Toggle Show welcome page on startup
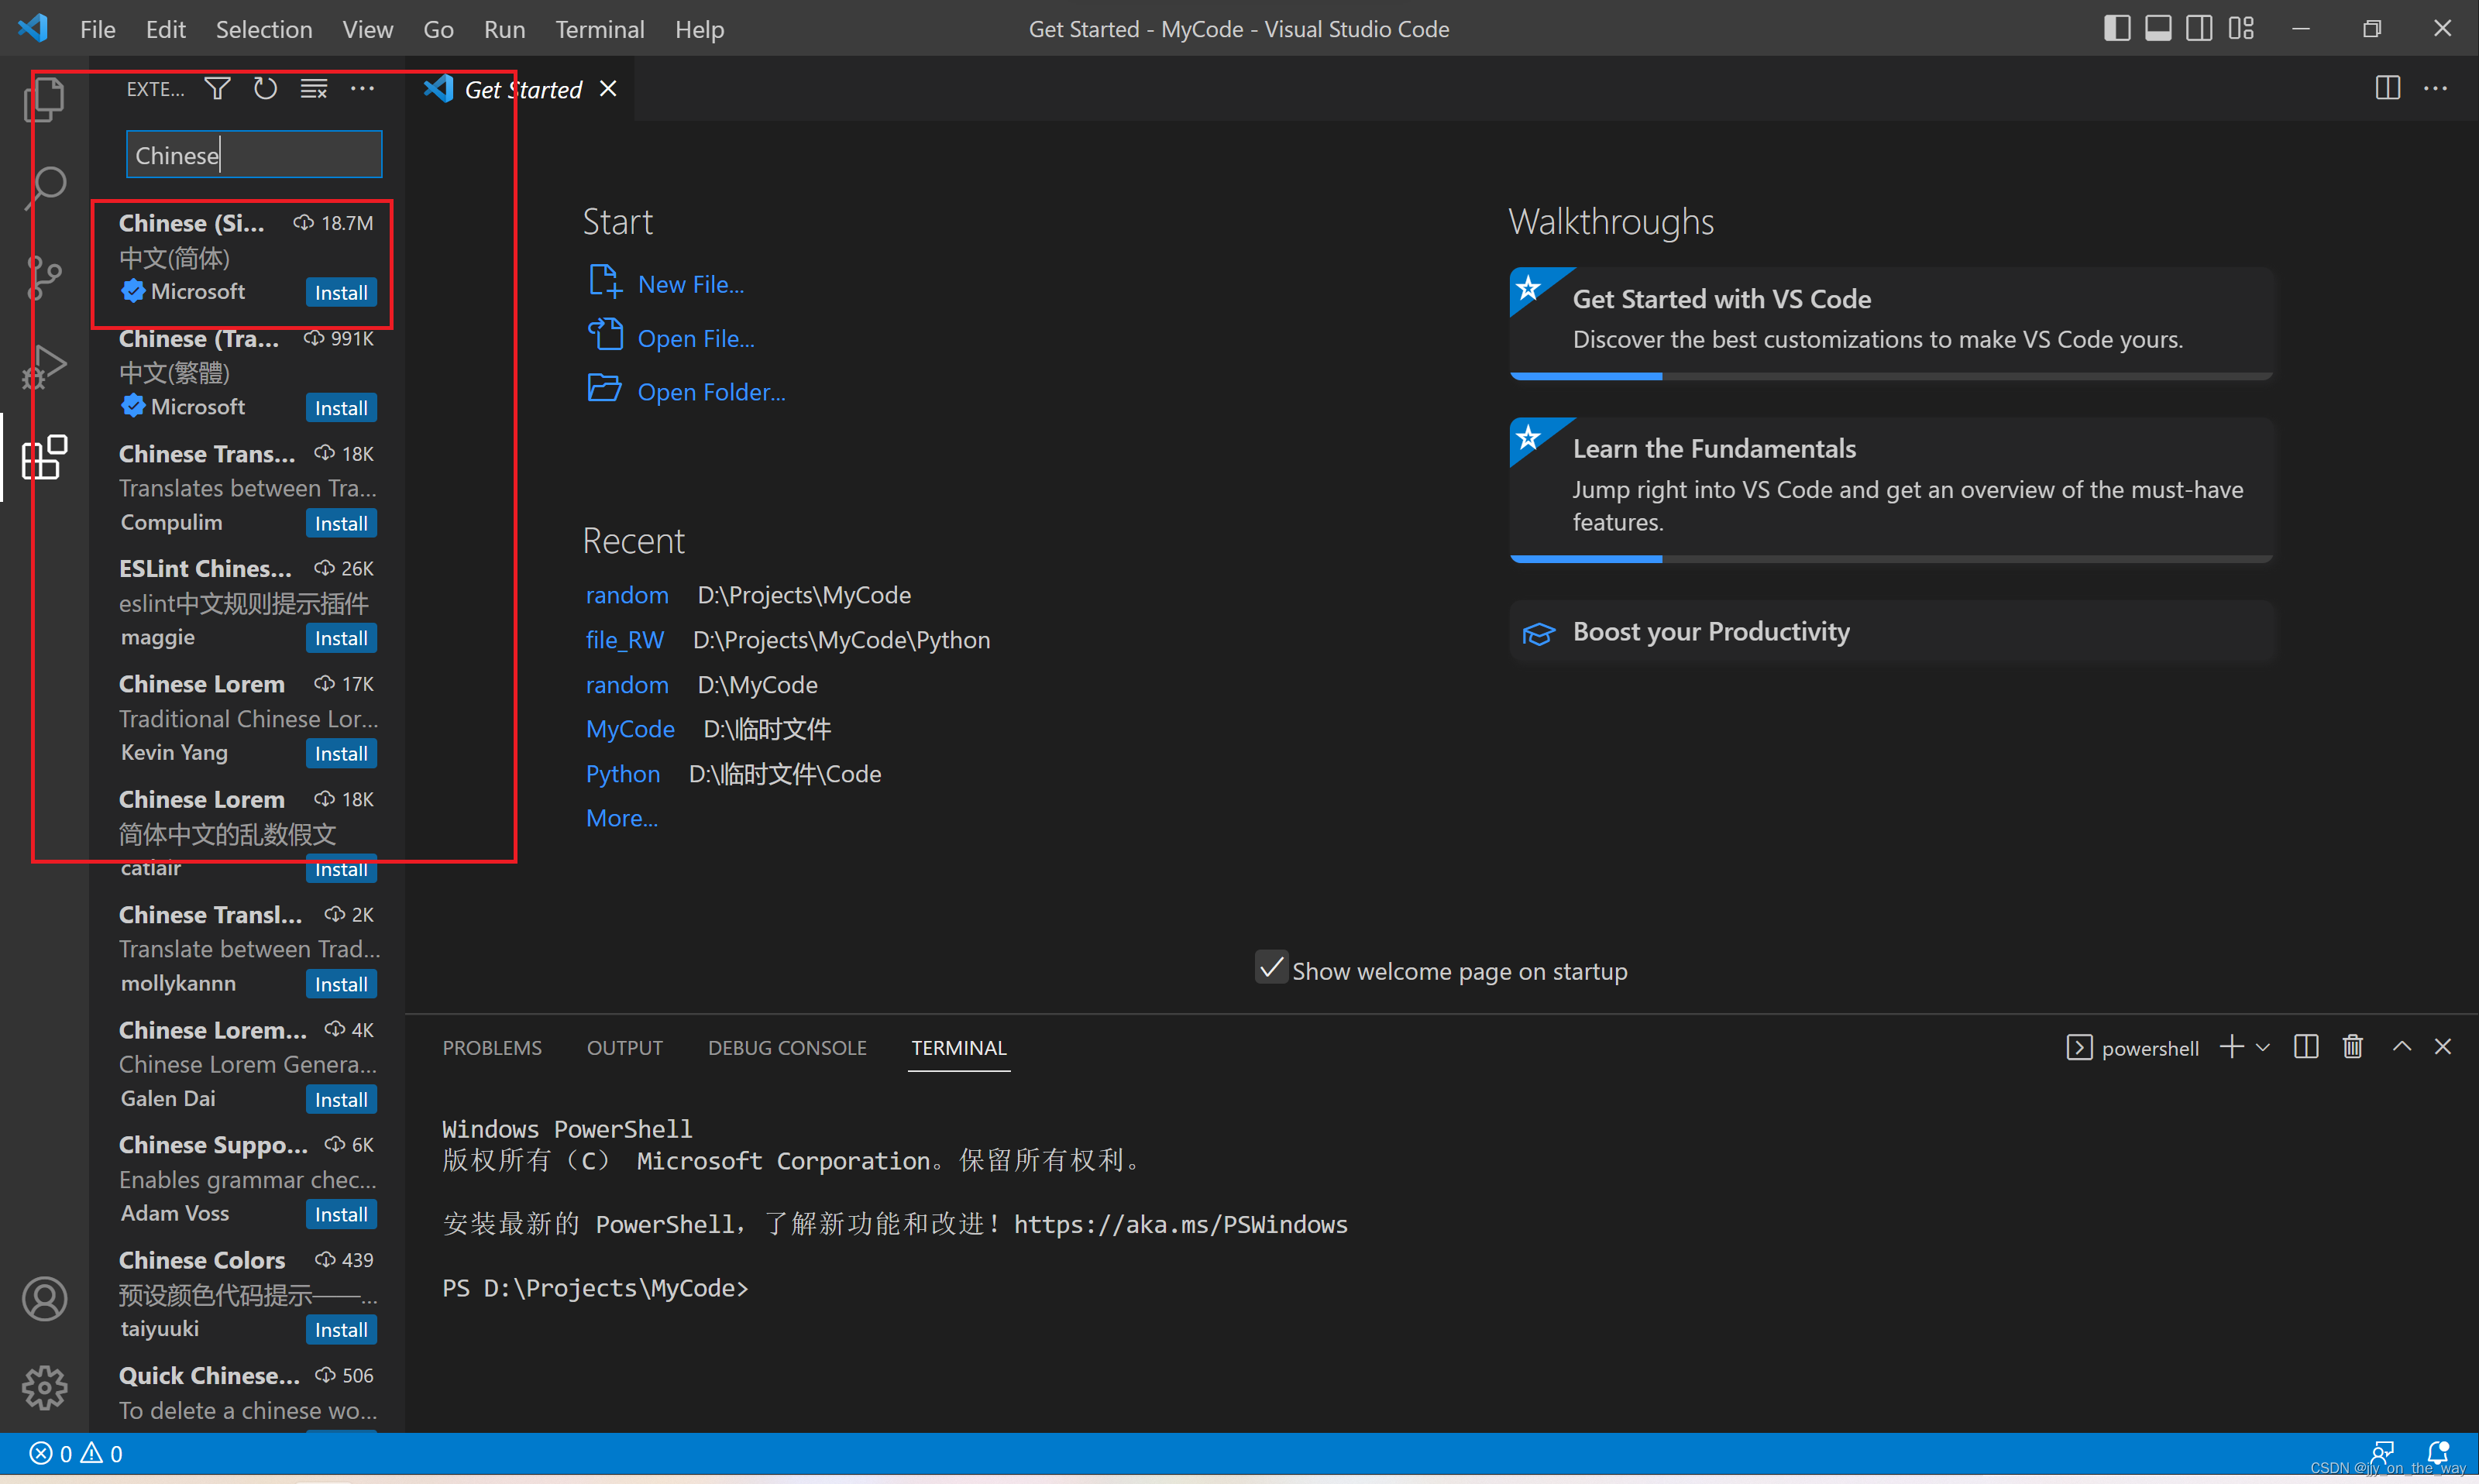Viewport: 2479px width, 1484px height. click(x=1270, y=968)
